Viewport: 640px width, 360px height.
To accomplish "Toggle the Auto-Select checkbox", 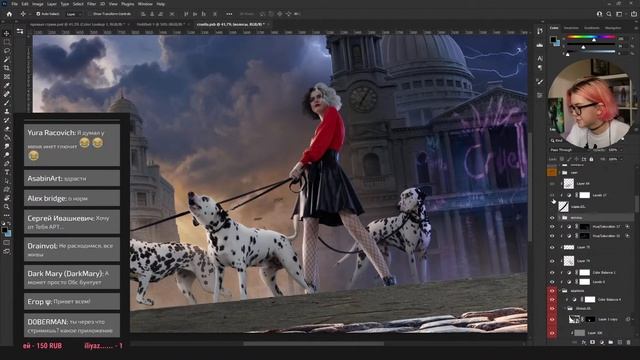I will point(38,14).
